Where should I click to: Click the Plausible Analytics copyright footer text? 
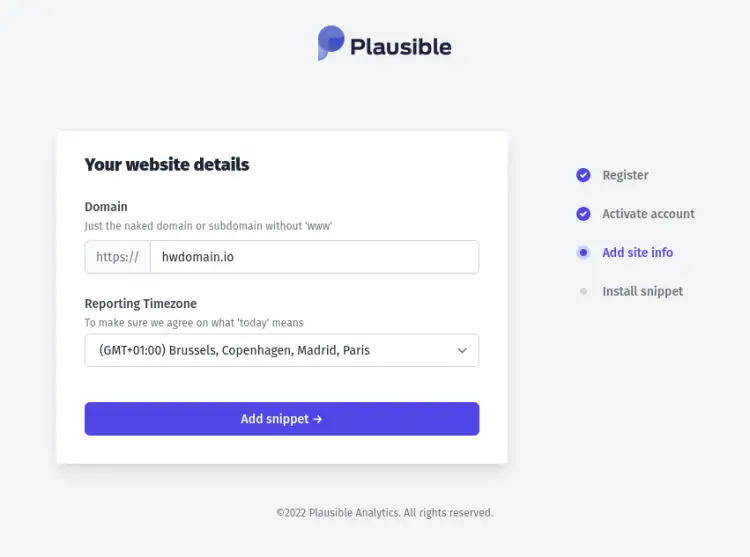pos(384,513)
